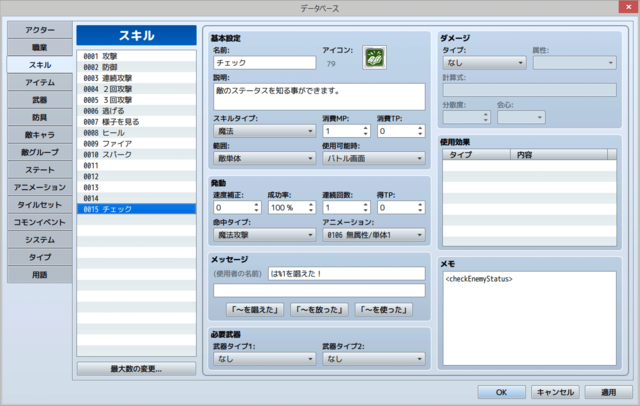Click the 名前 field containing チェック
640x406 pixels.
[264, 63]
